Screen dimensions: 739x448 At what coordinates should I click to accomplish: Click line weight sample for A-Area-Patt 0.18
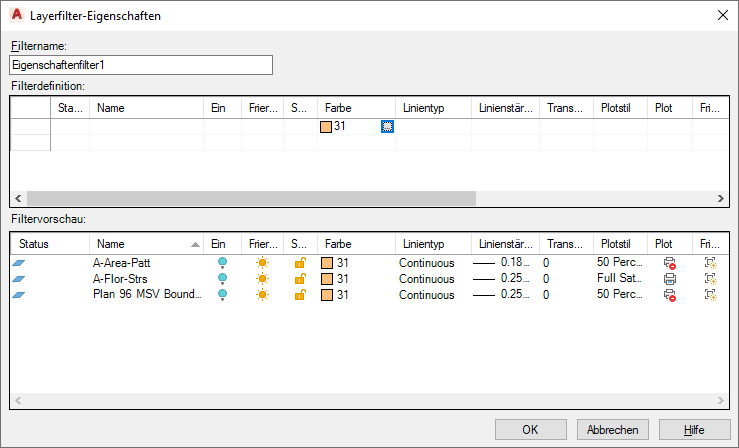tap(484, 263)
